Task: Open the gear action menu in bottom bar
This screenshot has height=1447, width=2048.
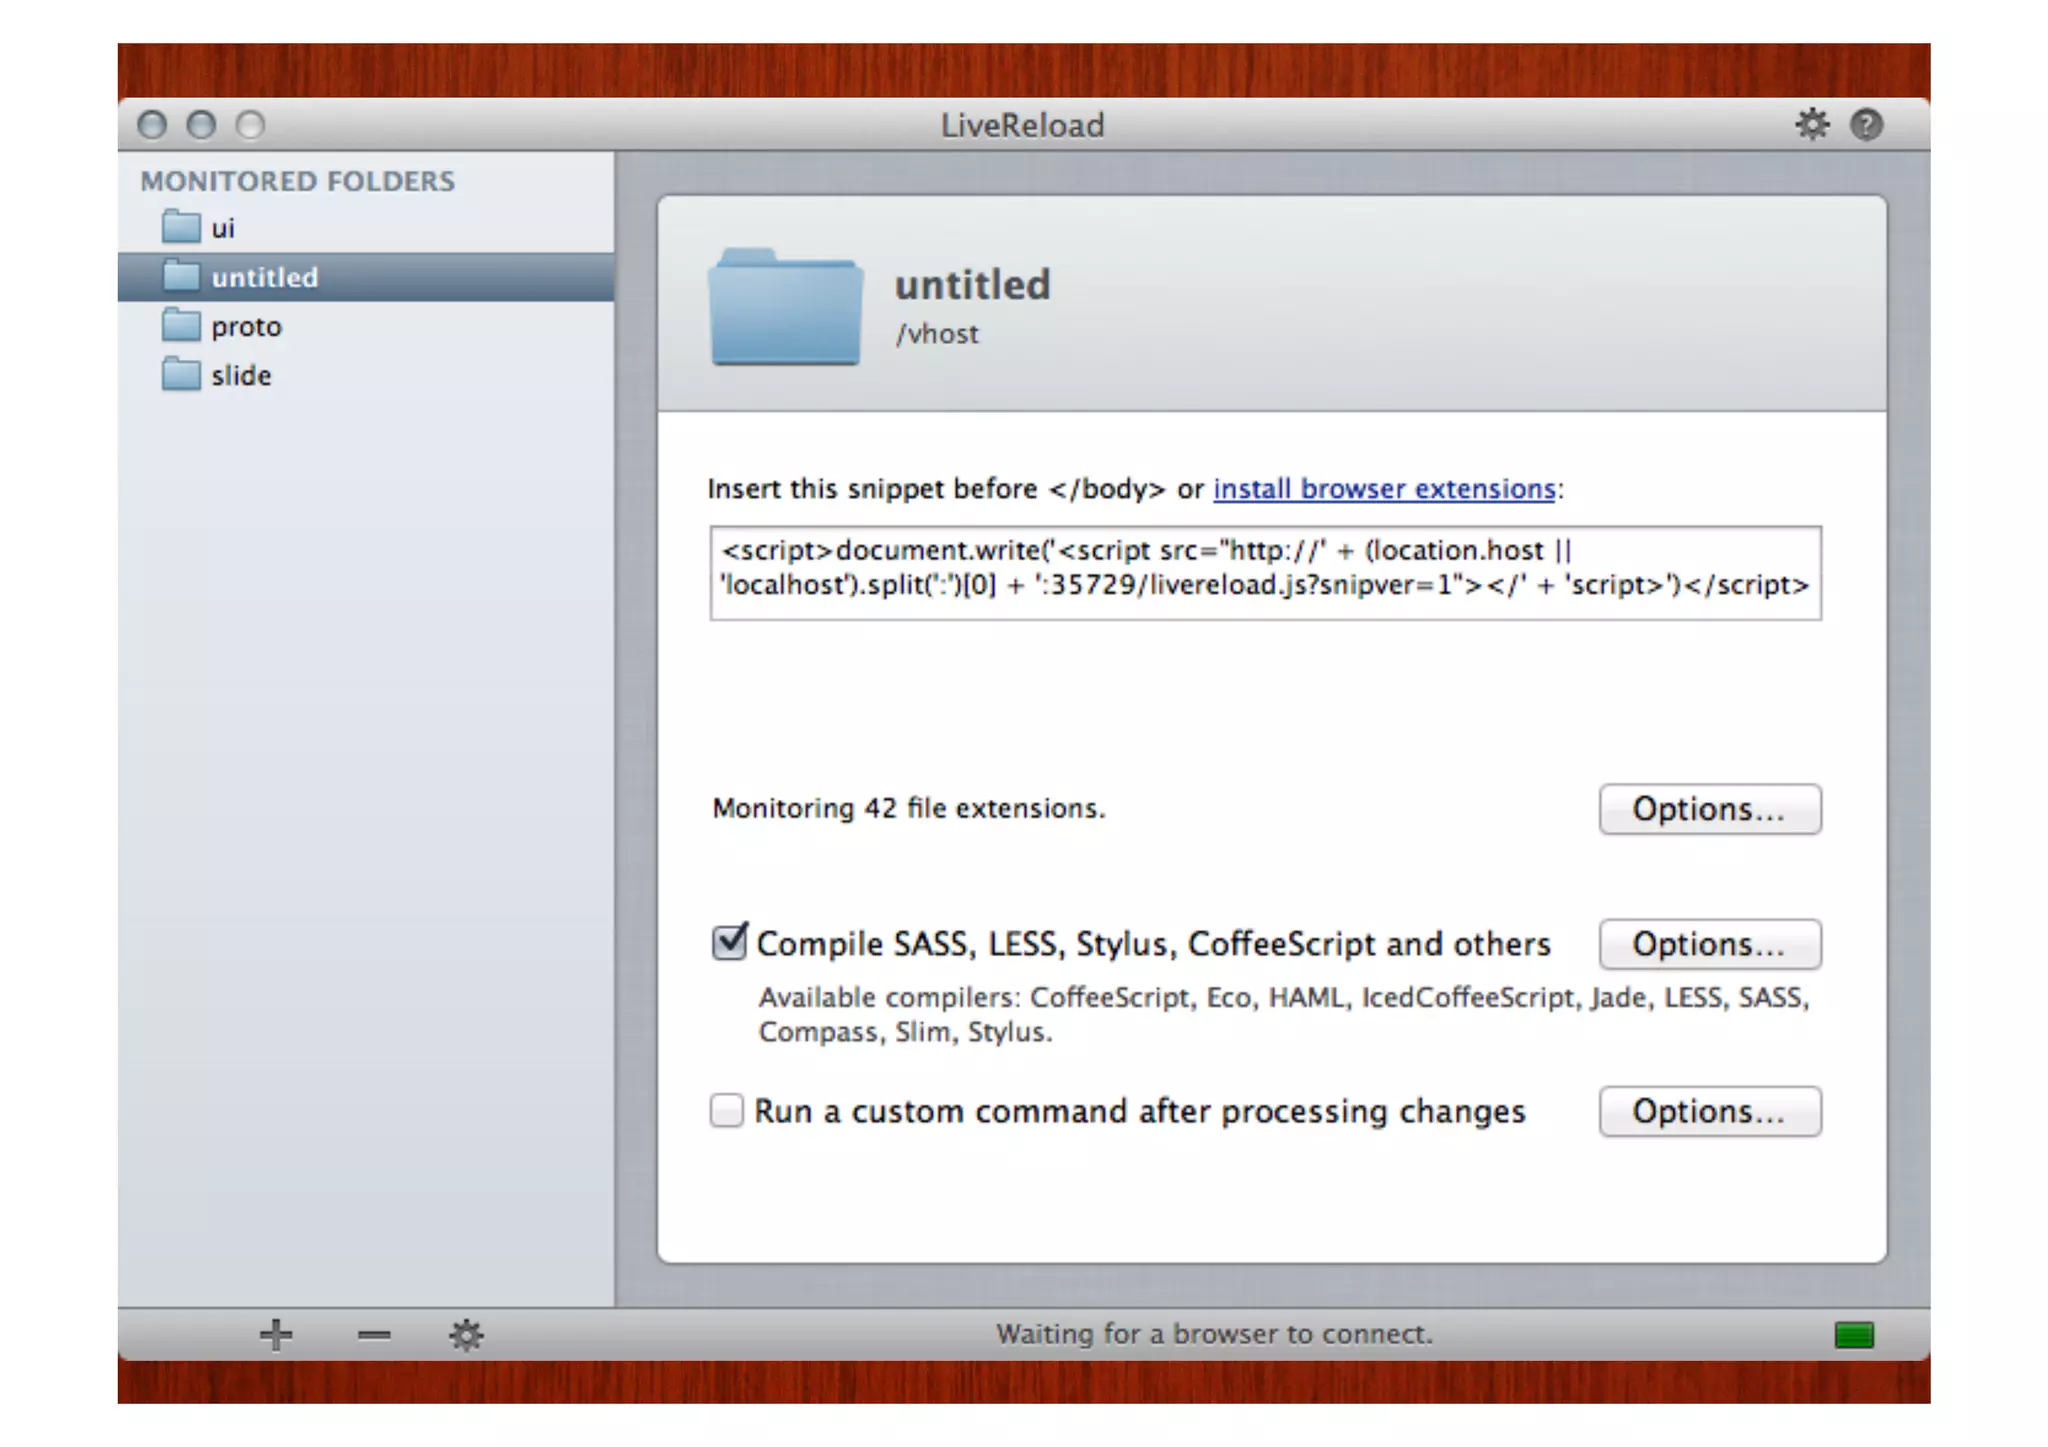Action: (466, 1334)
